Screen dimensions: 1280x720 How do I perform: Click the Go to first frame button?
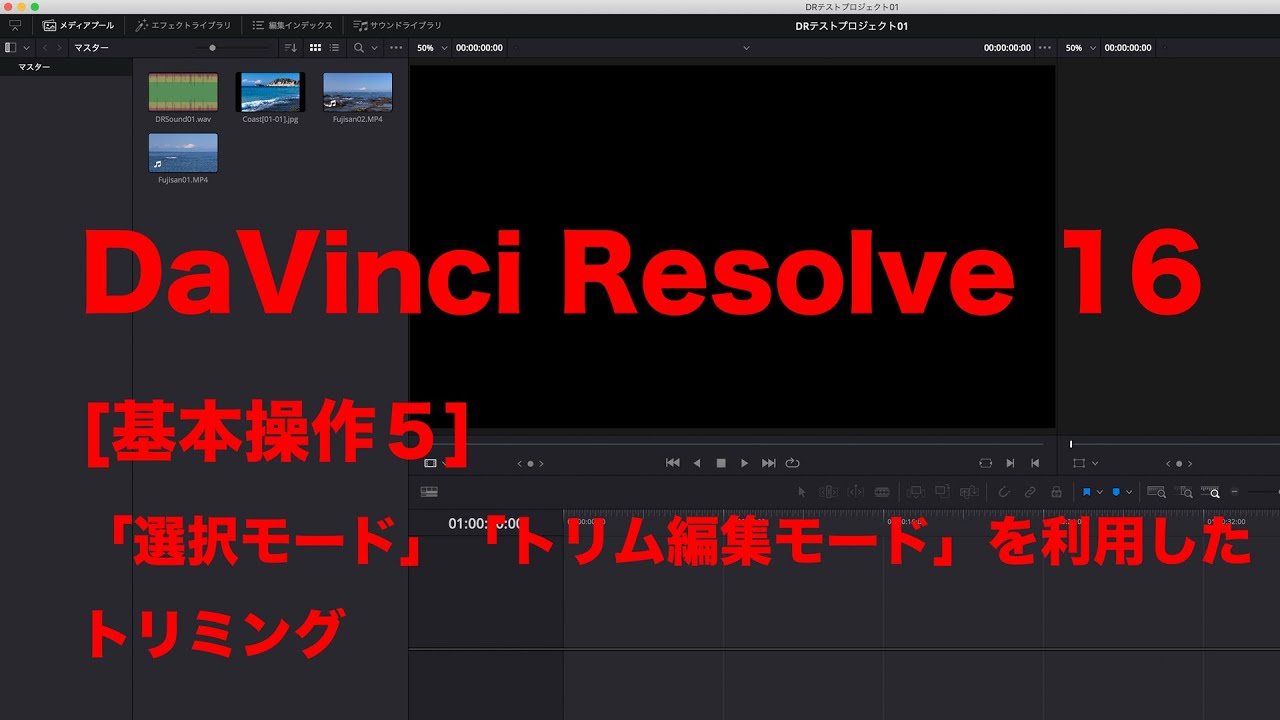pyautogui.click(x=673, y=463)
